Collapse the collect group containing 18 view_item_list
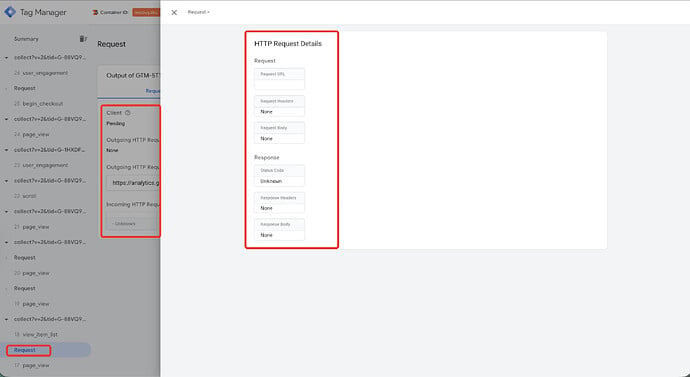This screenshot has height=377, width=690. (7, 319)
